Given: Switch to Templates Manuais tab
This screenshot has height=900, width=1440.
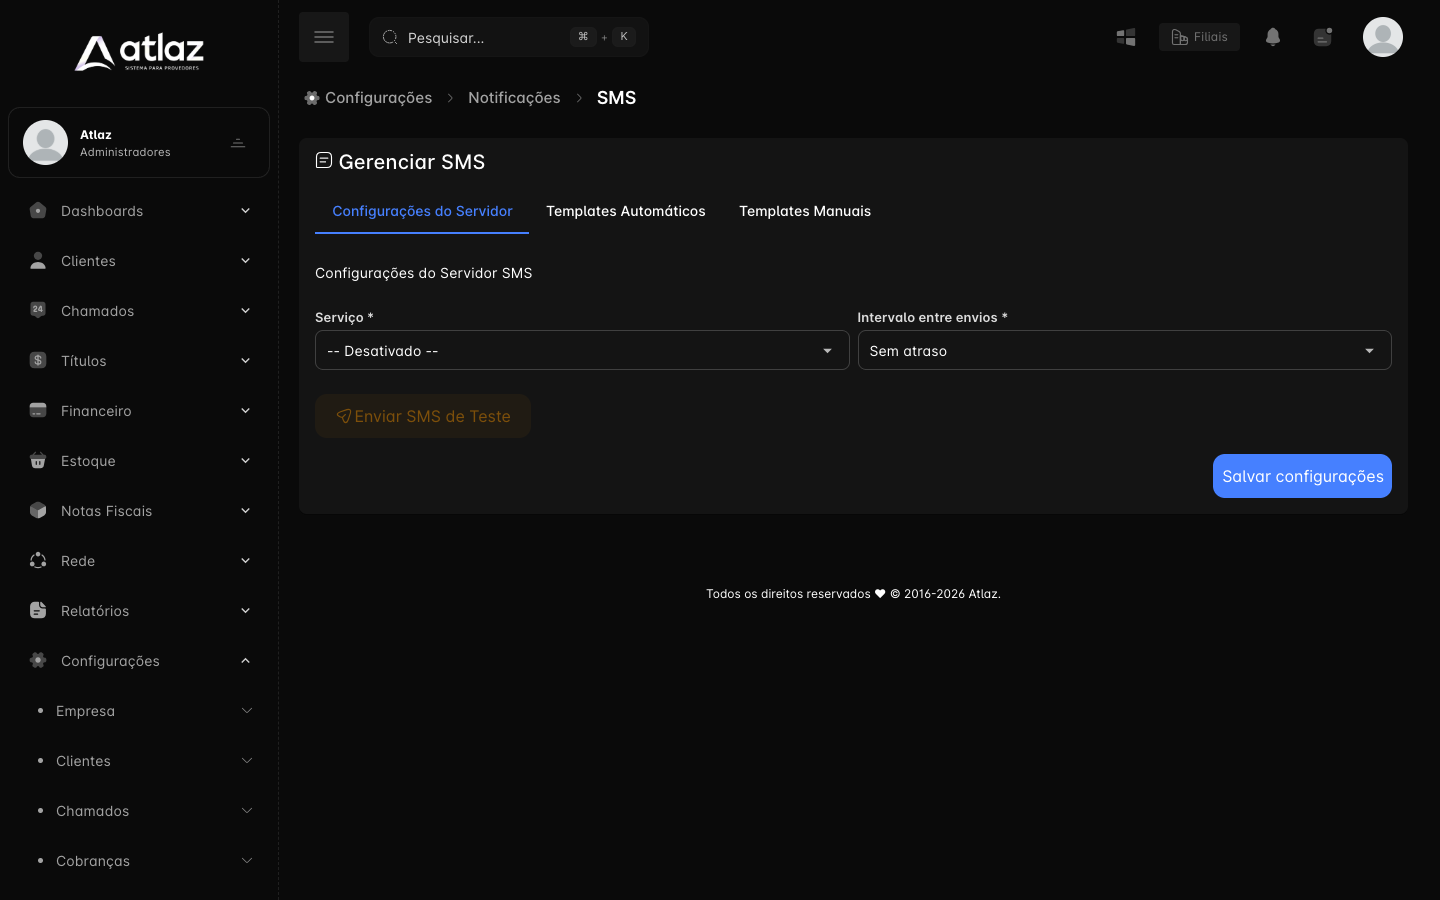Looking at the screenshot, I should (805, 211).
